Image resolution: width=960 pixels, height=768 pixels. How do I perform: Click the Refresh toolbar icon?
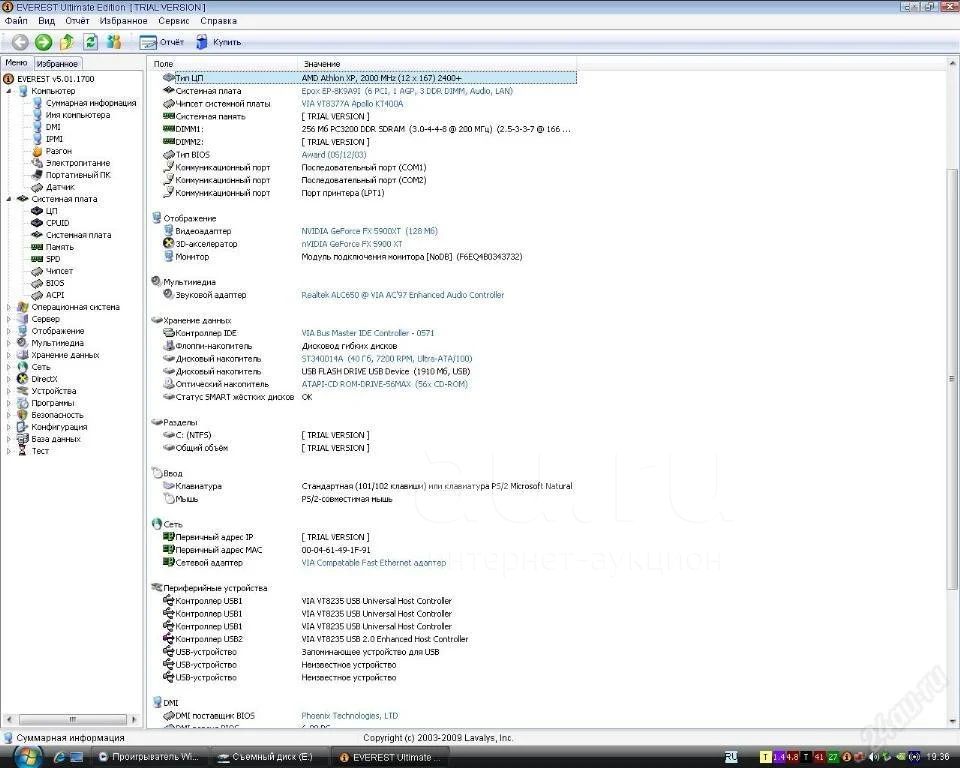91,42
